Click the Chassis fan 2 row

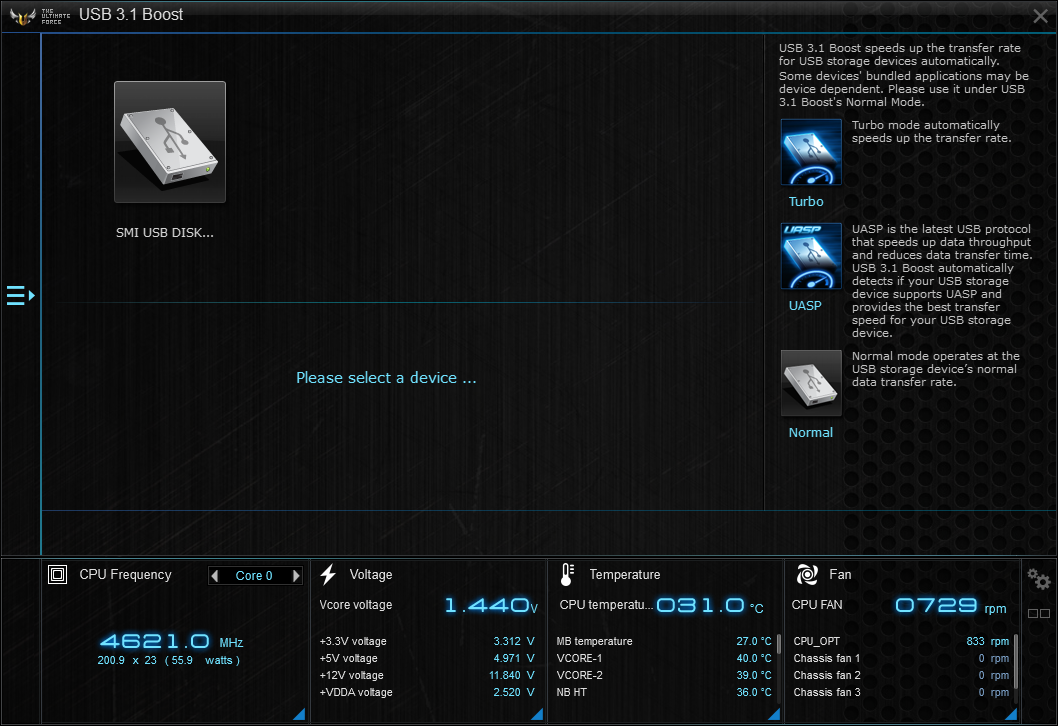tap(901, 675)
